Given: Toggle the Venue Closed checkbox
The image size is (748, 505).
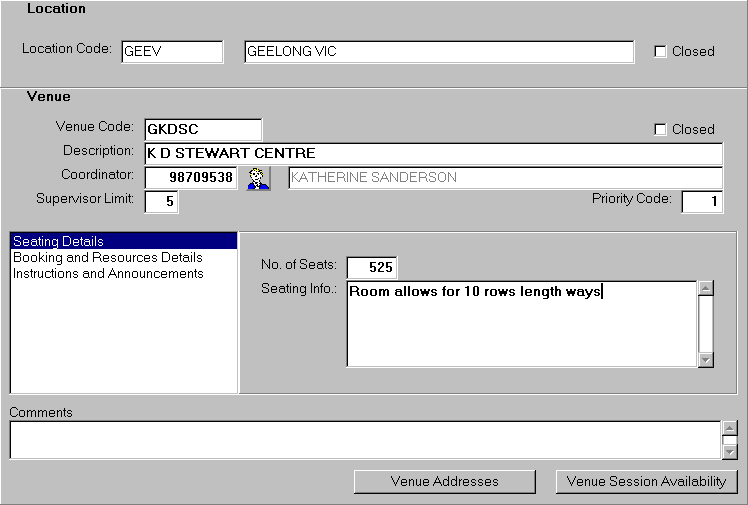Looking at the screenshot, I should click(660, 129).
